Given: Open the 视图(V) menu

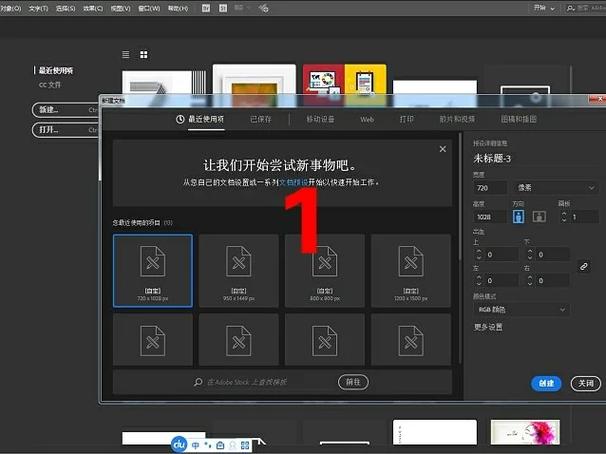Looking at the screenshot, I should (x=121, y=8).
